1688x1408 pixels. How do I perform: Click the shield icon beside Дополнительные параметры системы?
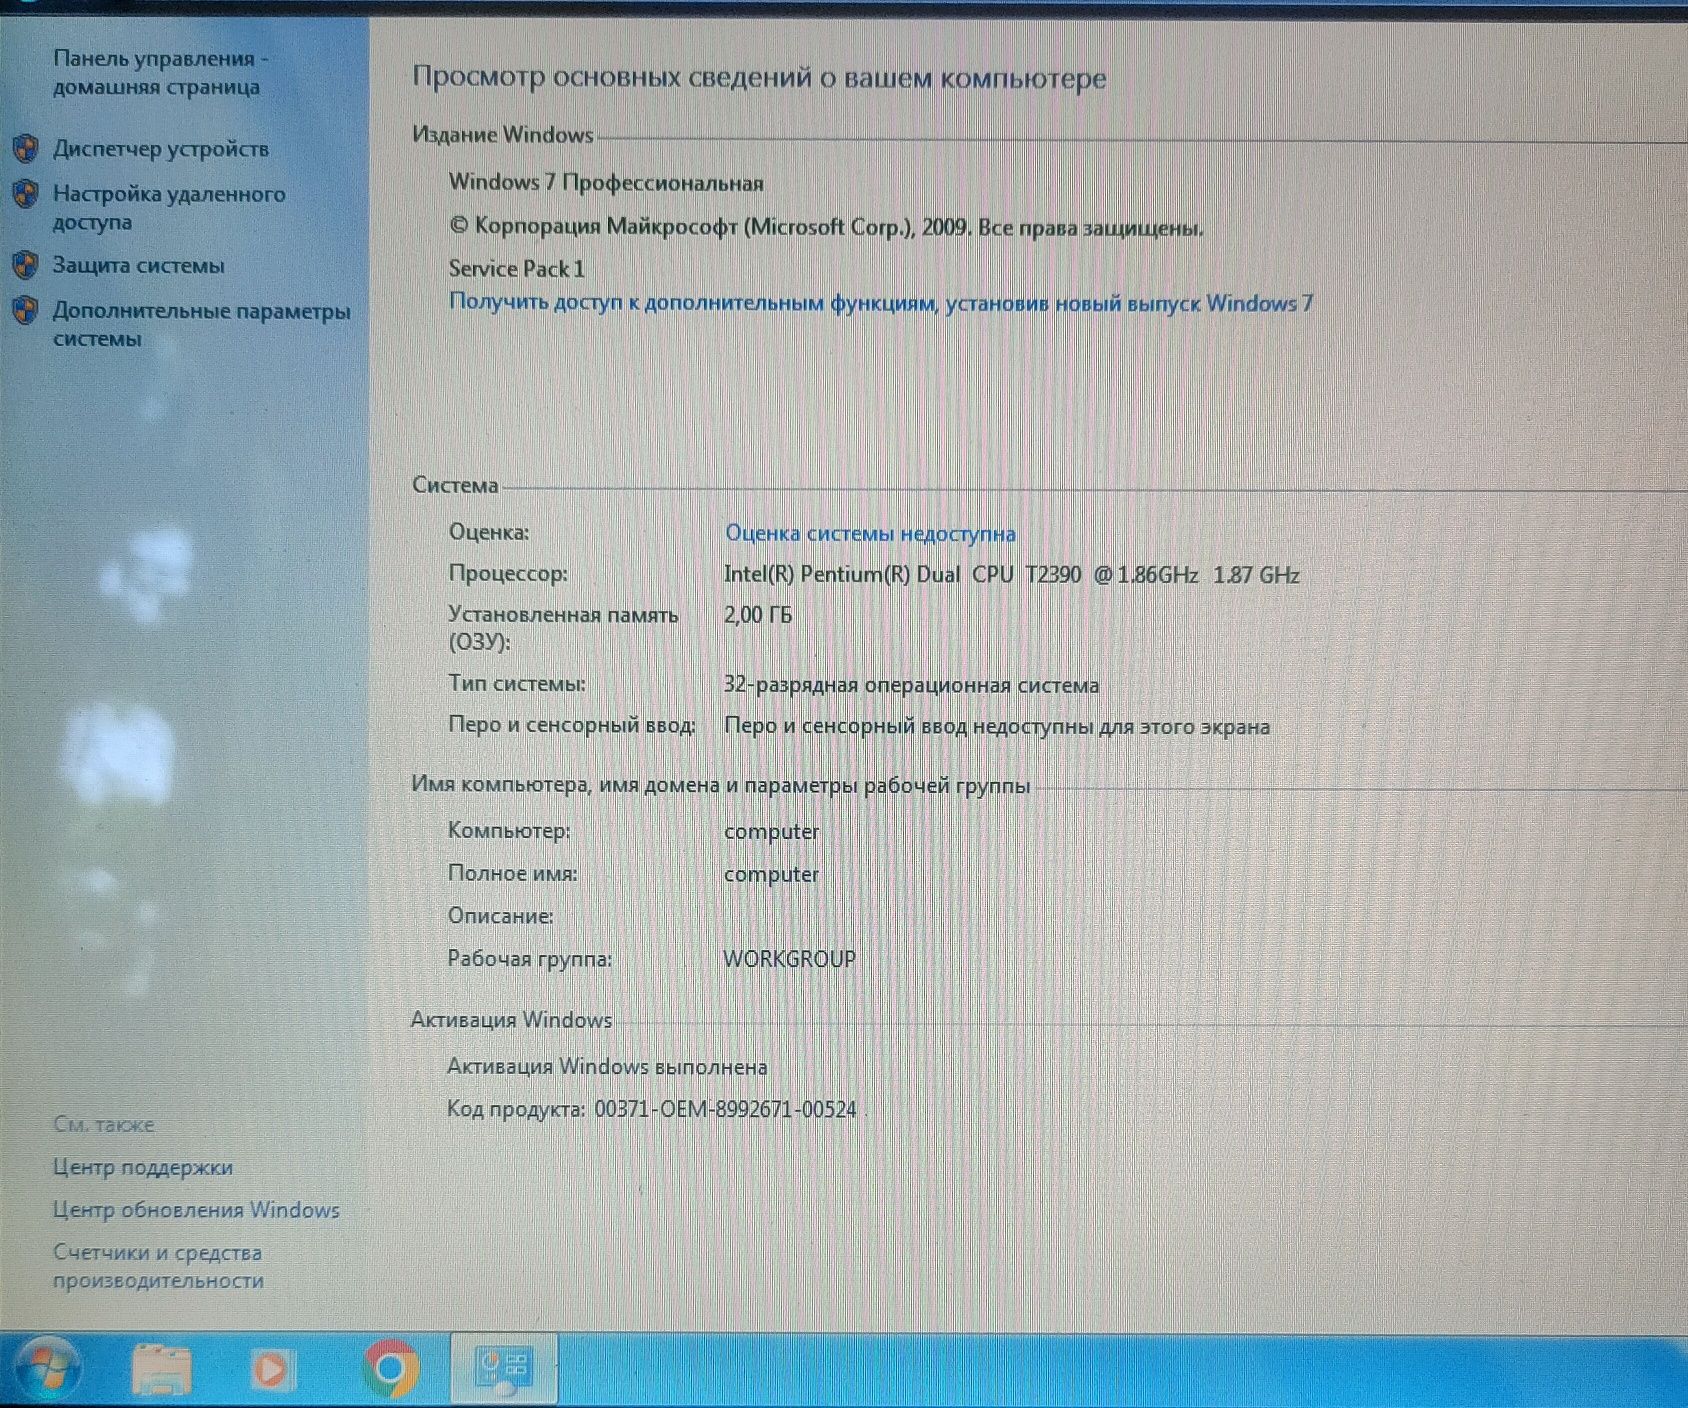point(26,311)
